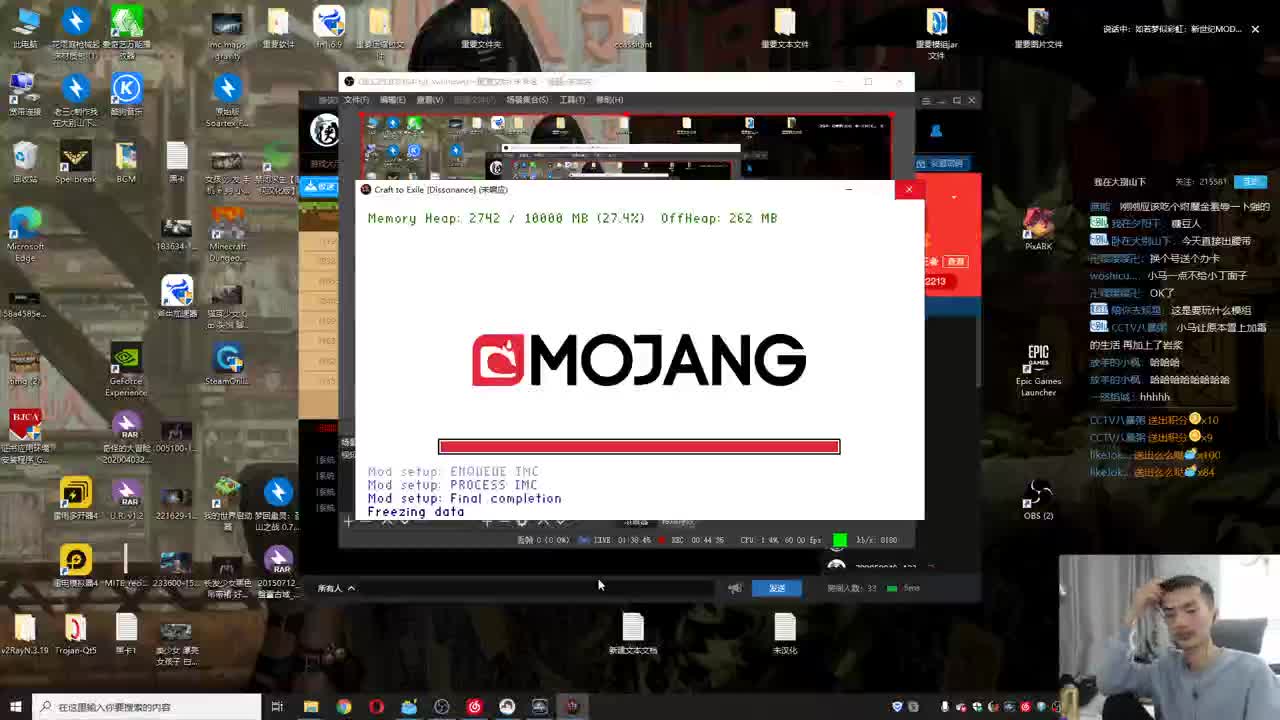Click the blue 发送 send button
This screenshot has width=1280, height=720.
coord(777,588)
